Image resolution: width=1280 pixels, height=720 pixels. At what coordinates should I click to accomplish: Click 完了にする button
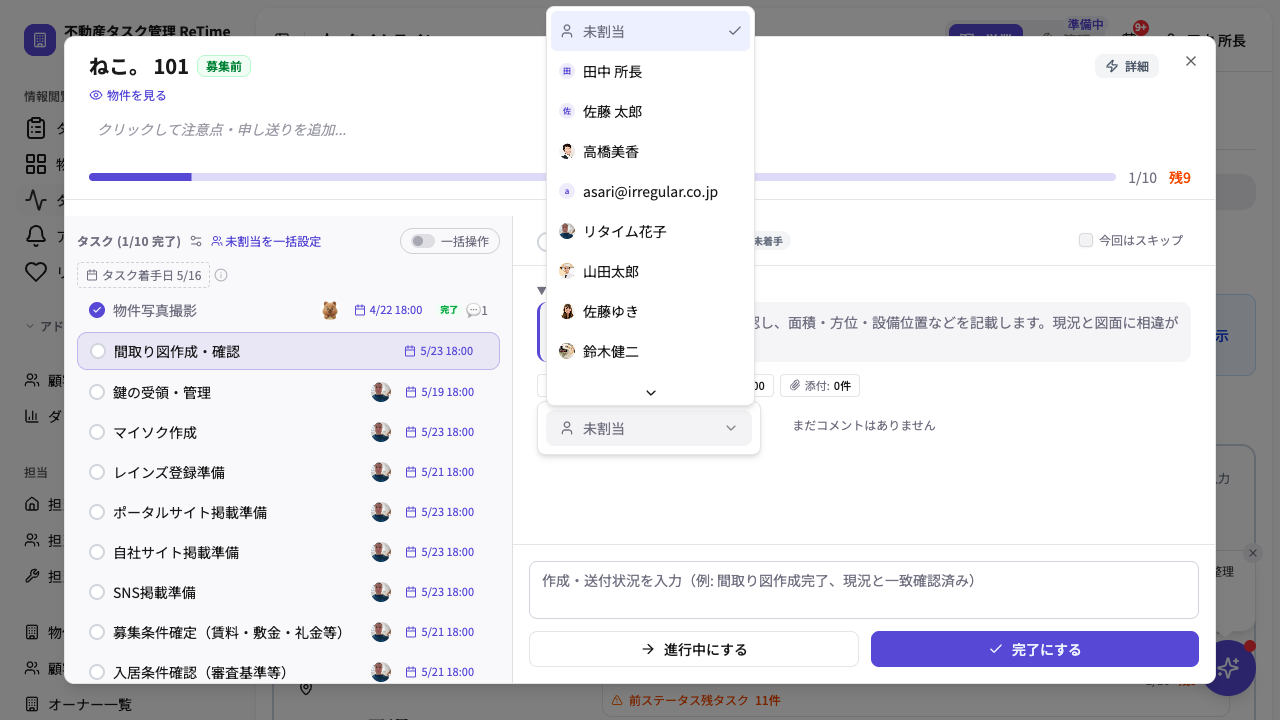(x=1035, y=649)
